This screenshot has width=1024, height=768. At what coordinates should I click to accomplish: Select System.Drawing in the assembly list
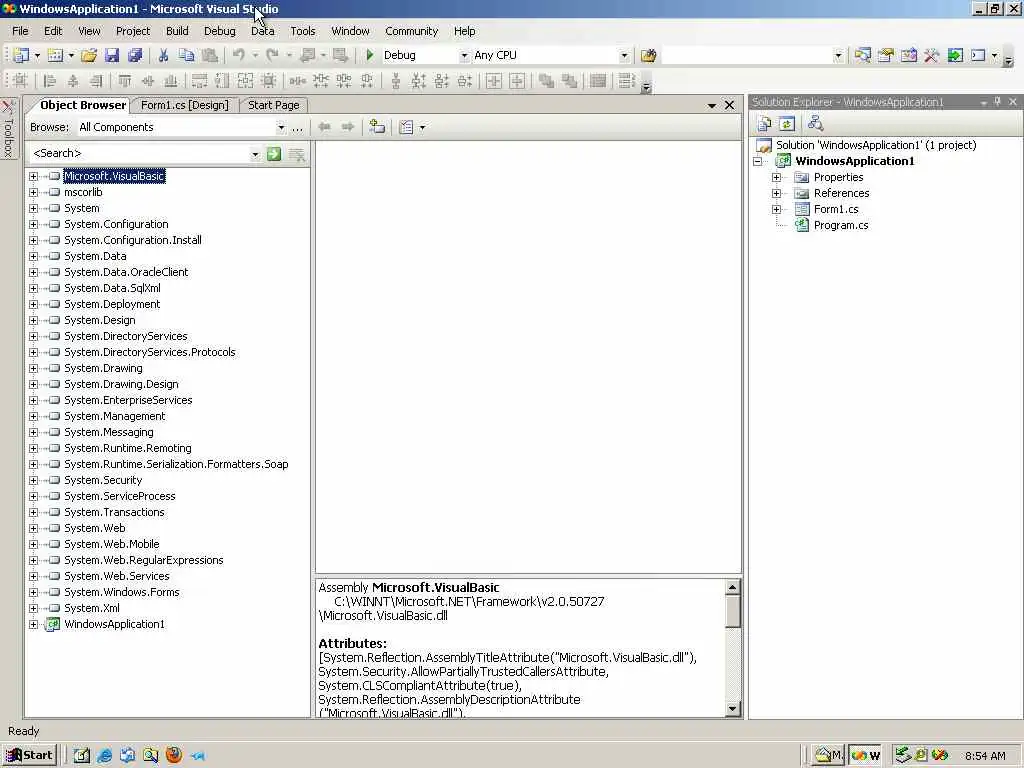tap(103, 368)
